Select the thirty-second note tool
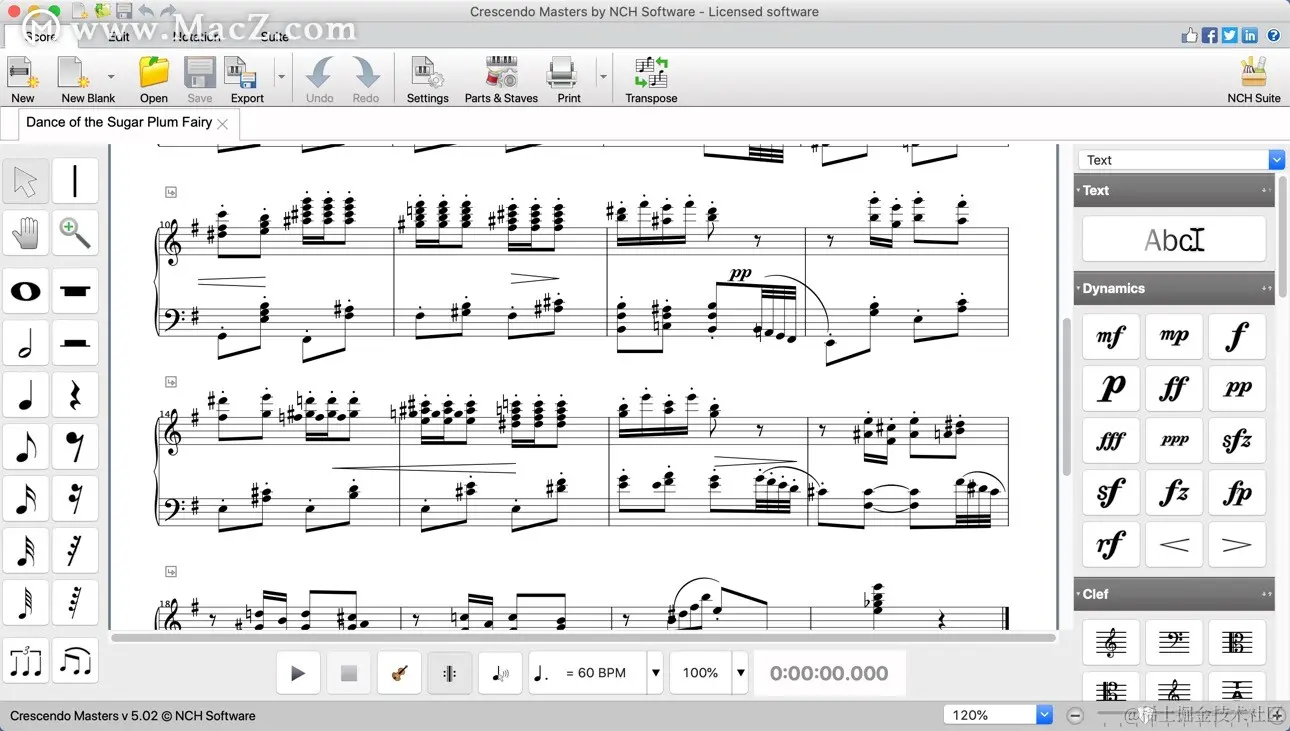 26,551
